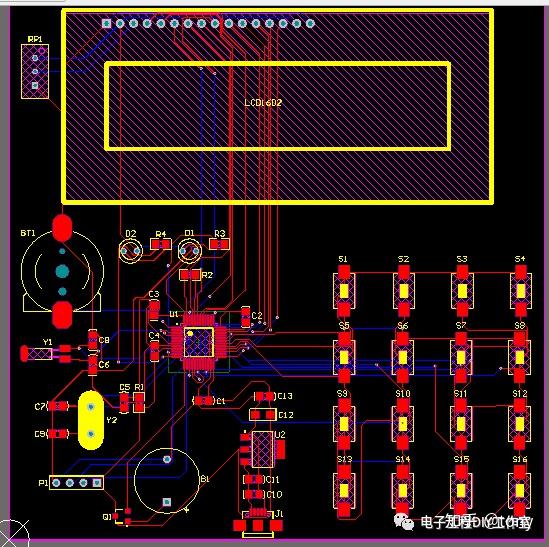Click the 'LCD1602' designator text
This screenshot has width=549, height=547.
coord(263,103)
